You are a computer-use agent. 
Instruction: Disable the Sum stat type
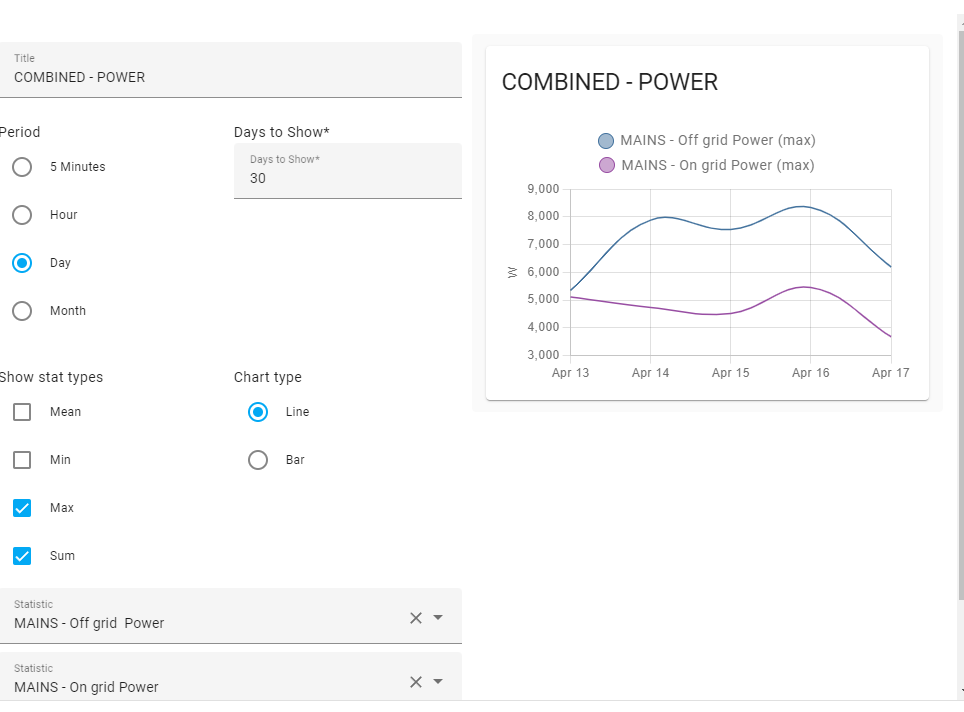[x=22, y=556]
